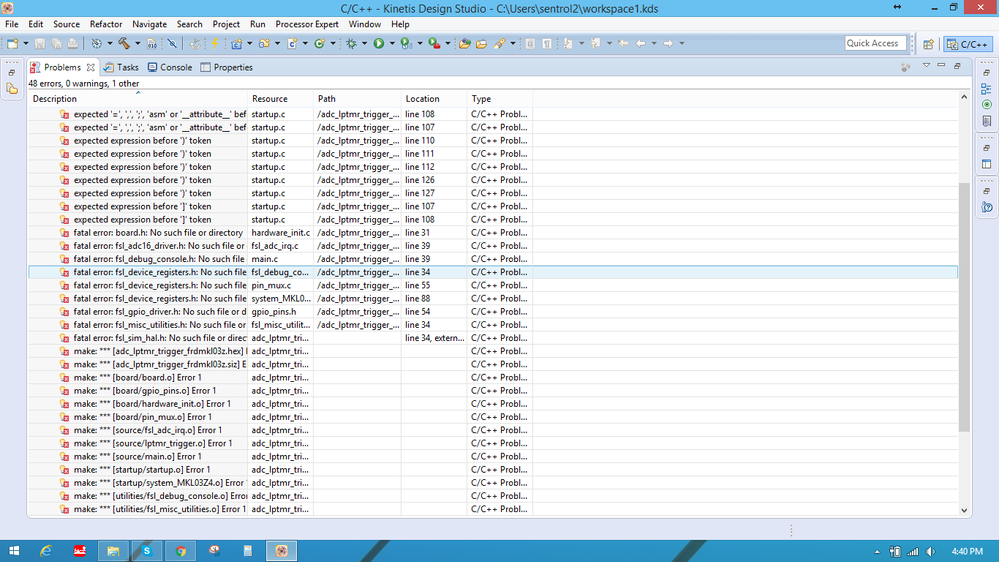Click the Save toolbar icon
Screen dimensions: 999x562
coord(40,43)
